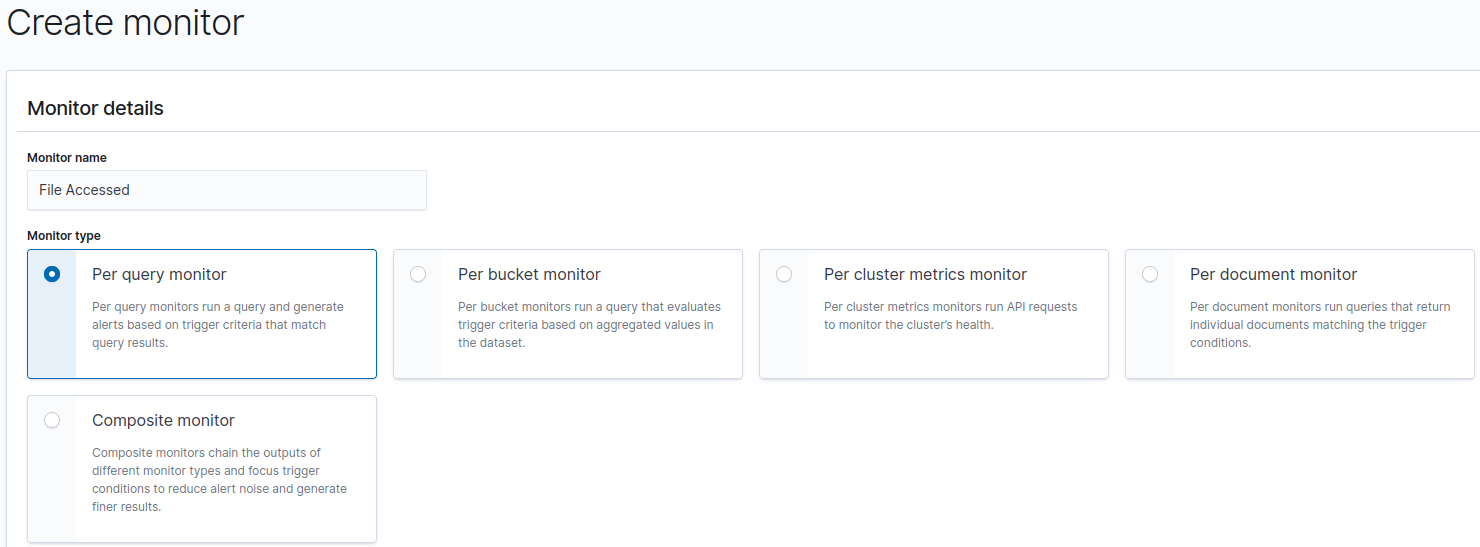
Task: Click the "Composite monitor" card title
Action: click(163, 420)
